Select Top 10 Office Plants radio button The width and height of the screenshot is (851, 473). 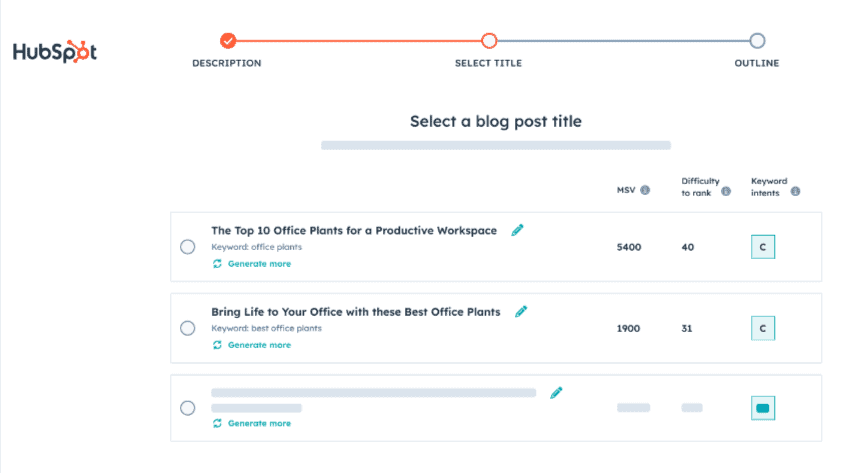click(187, 247)
